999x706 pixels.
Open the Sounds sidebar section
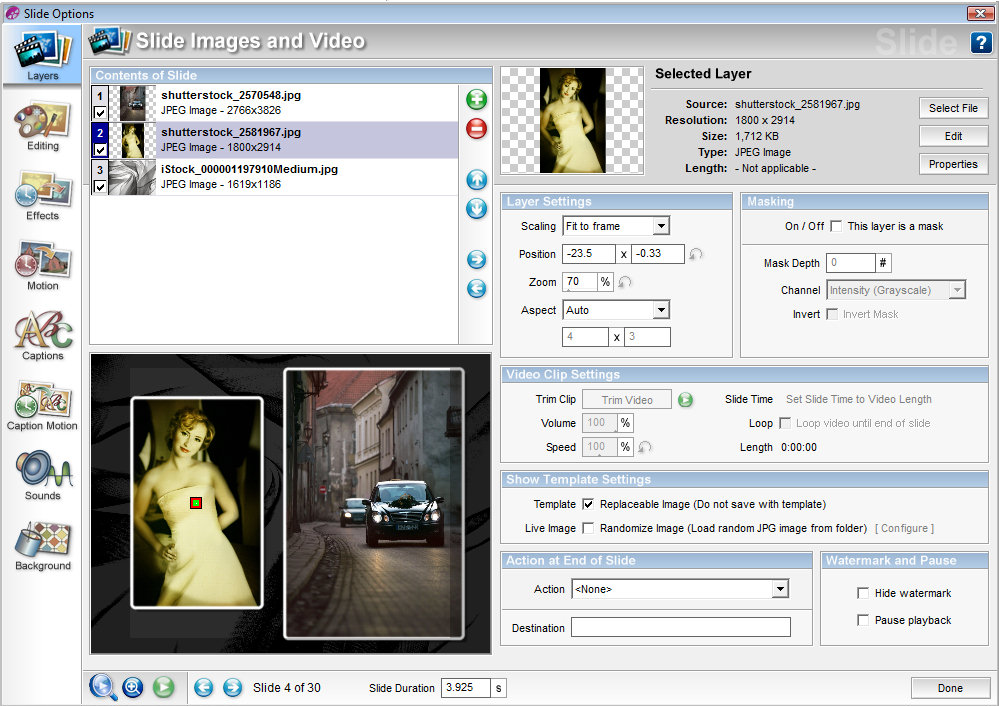pyautogui.click(x=42, y=476)
